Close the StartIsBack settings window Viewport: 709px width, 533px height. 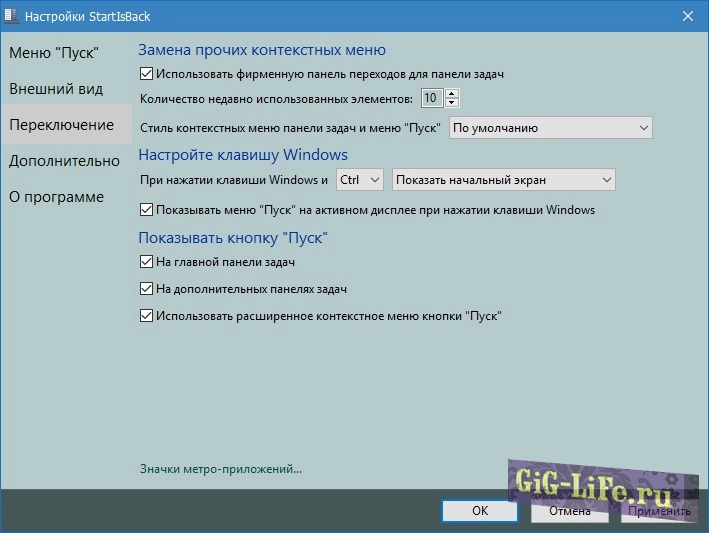688,16
